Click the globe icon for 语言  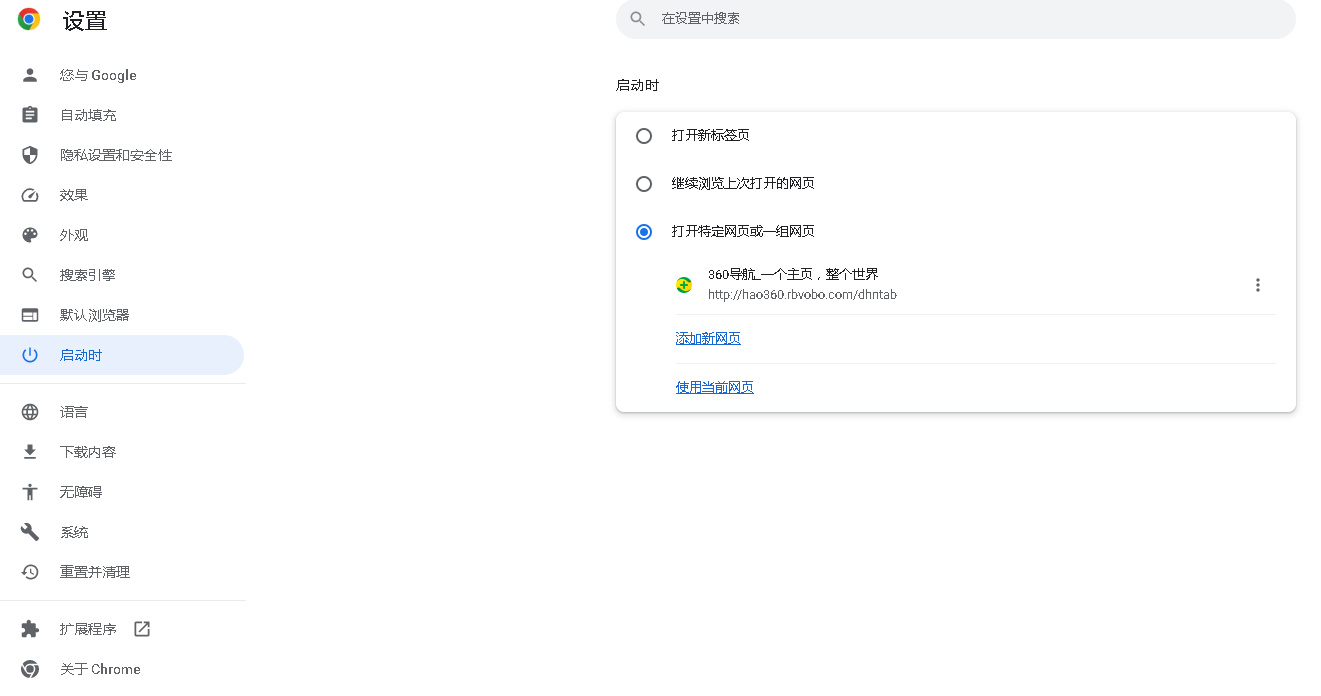(x=30, y=412)
